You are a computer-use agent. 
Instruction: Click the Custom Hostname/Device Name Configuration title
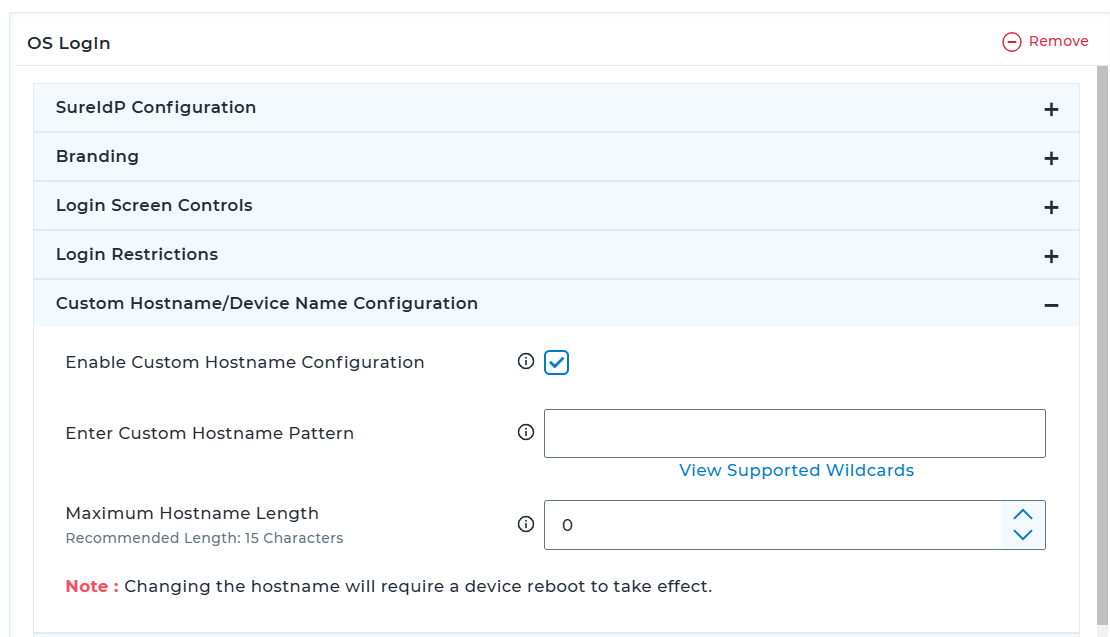pos(267,303)
